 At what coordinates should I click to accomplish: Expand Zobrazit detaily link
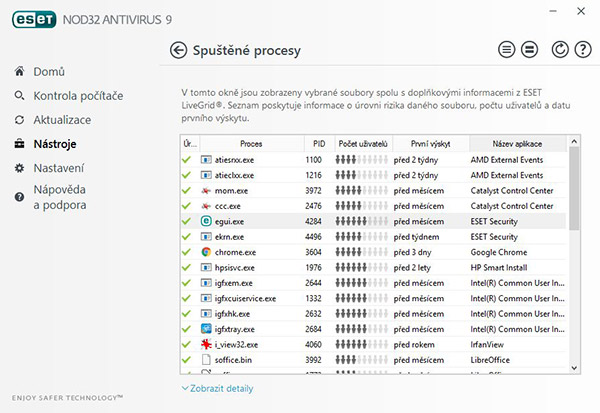[217, 389]
